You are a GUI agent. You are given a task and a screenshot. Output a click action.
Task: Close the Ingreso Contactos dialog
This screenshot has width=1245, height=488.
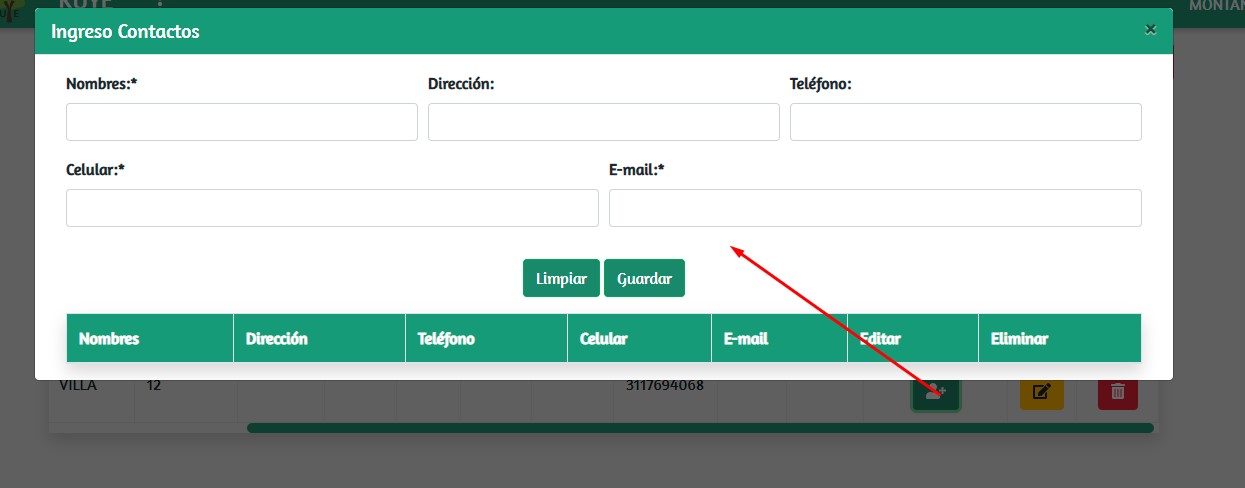[x=1150, y=30]
